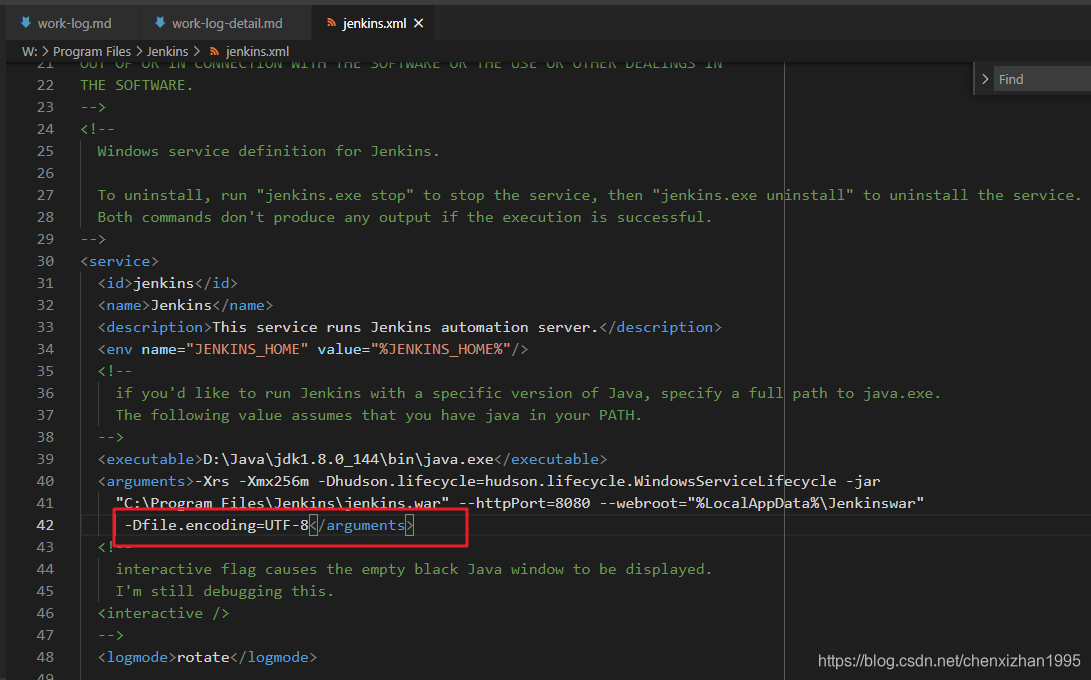Click the 'jenkins.exe stop' comment text
This screenshot has width=1091, height=680.
(335, 195)
